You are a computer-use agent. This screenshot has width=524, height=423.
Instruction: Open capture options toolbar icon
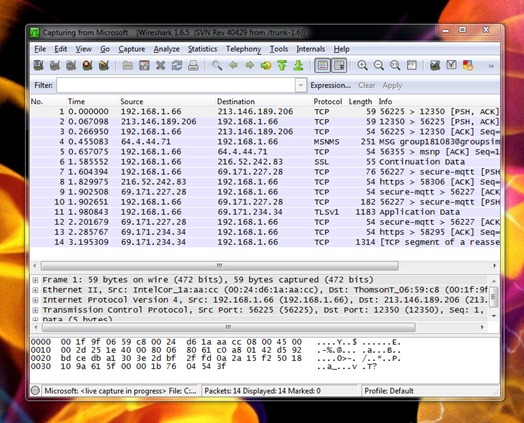55,65
